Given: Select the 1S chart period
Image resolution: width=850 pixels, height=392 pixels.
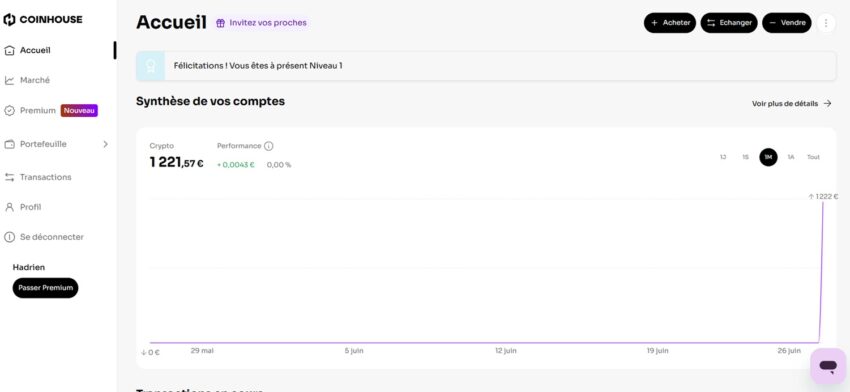Looking at the screenshot, I should pos(745,157).
